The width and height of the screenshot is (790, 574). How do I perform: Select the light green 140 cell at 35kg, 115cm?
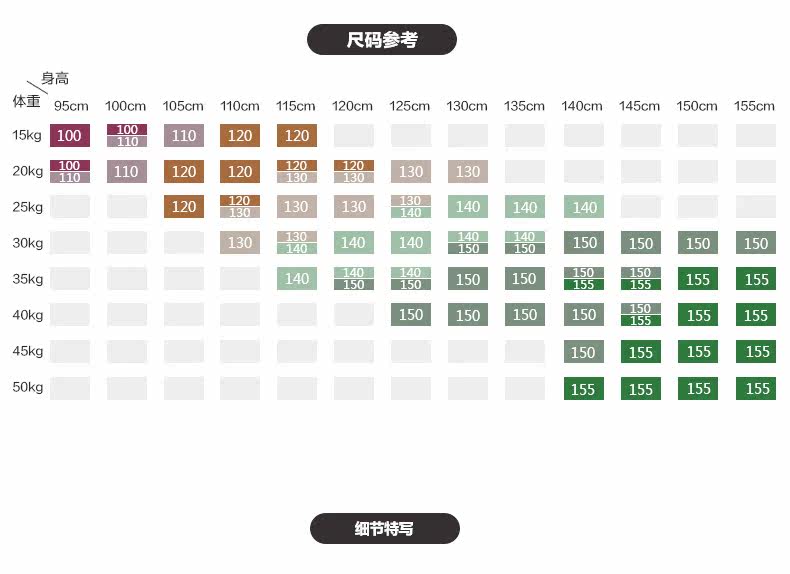pos(297,279)
